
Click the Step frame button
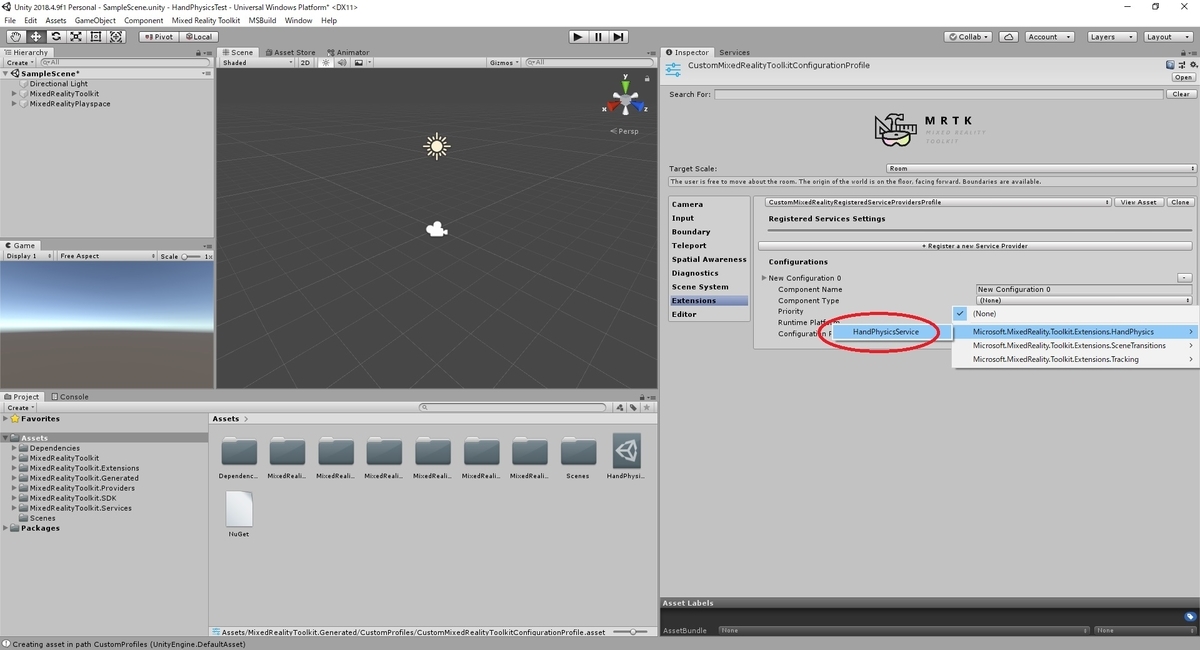pyautogui.click(x=619, y=37)
